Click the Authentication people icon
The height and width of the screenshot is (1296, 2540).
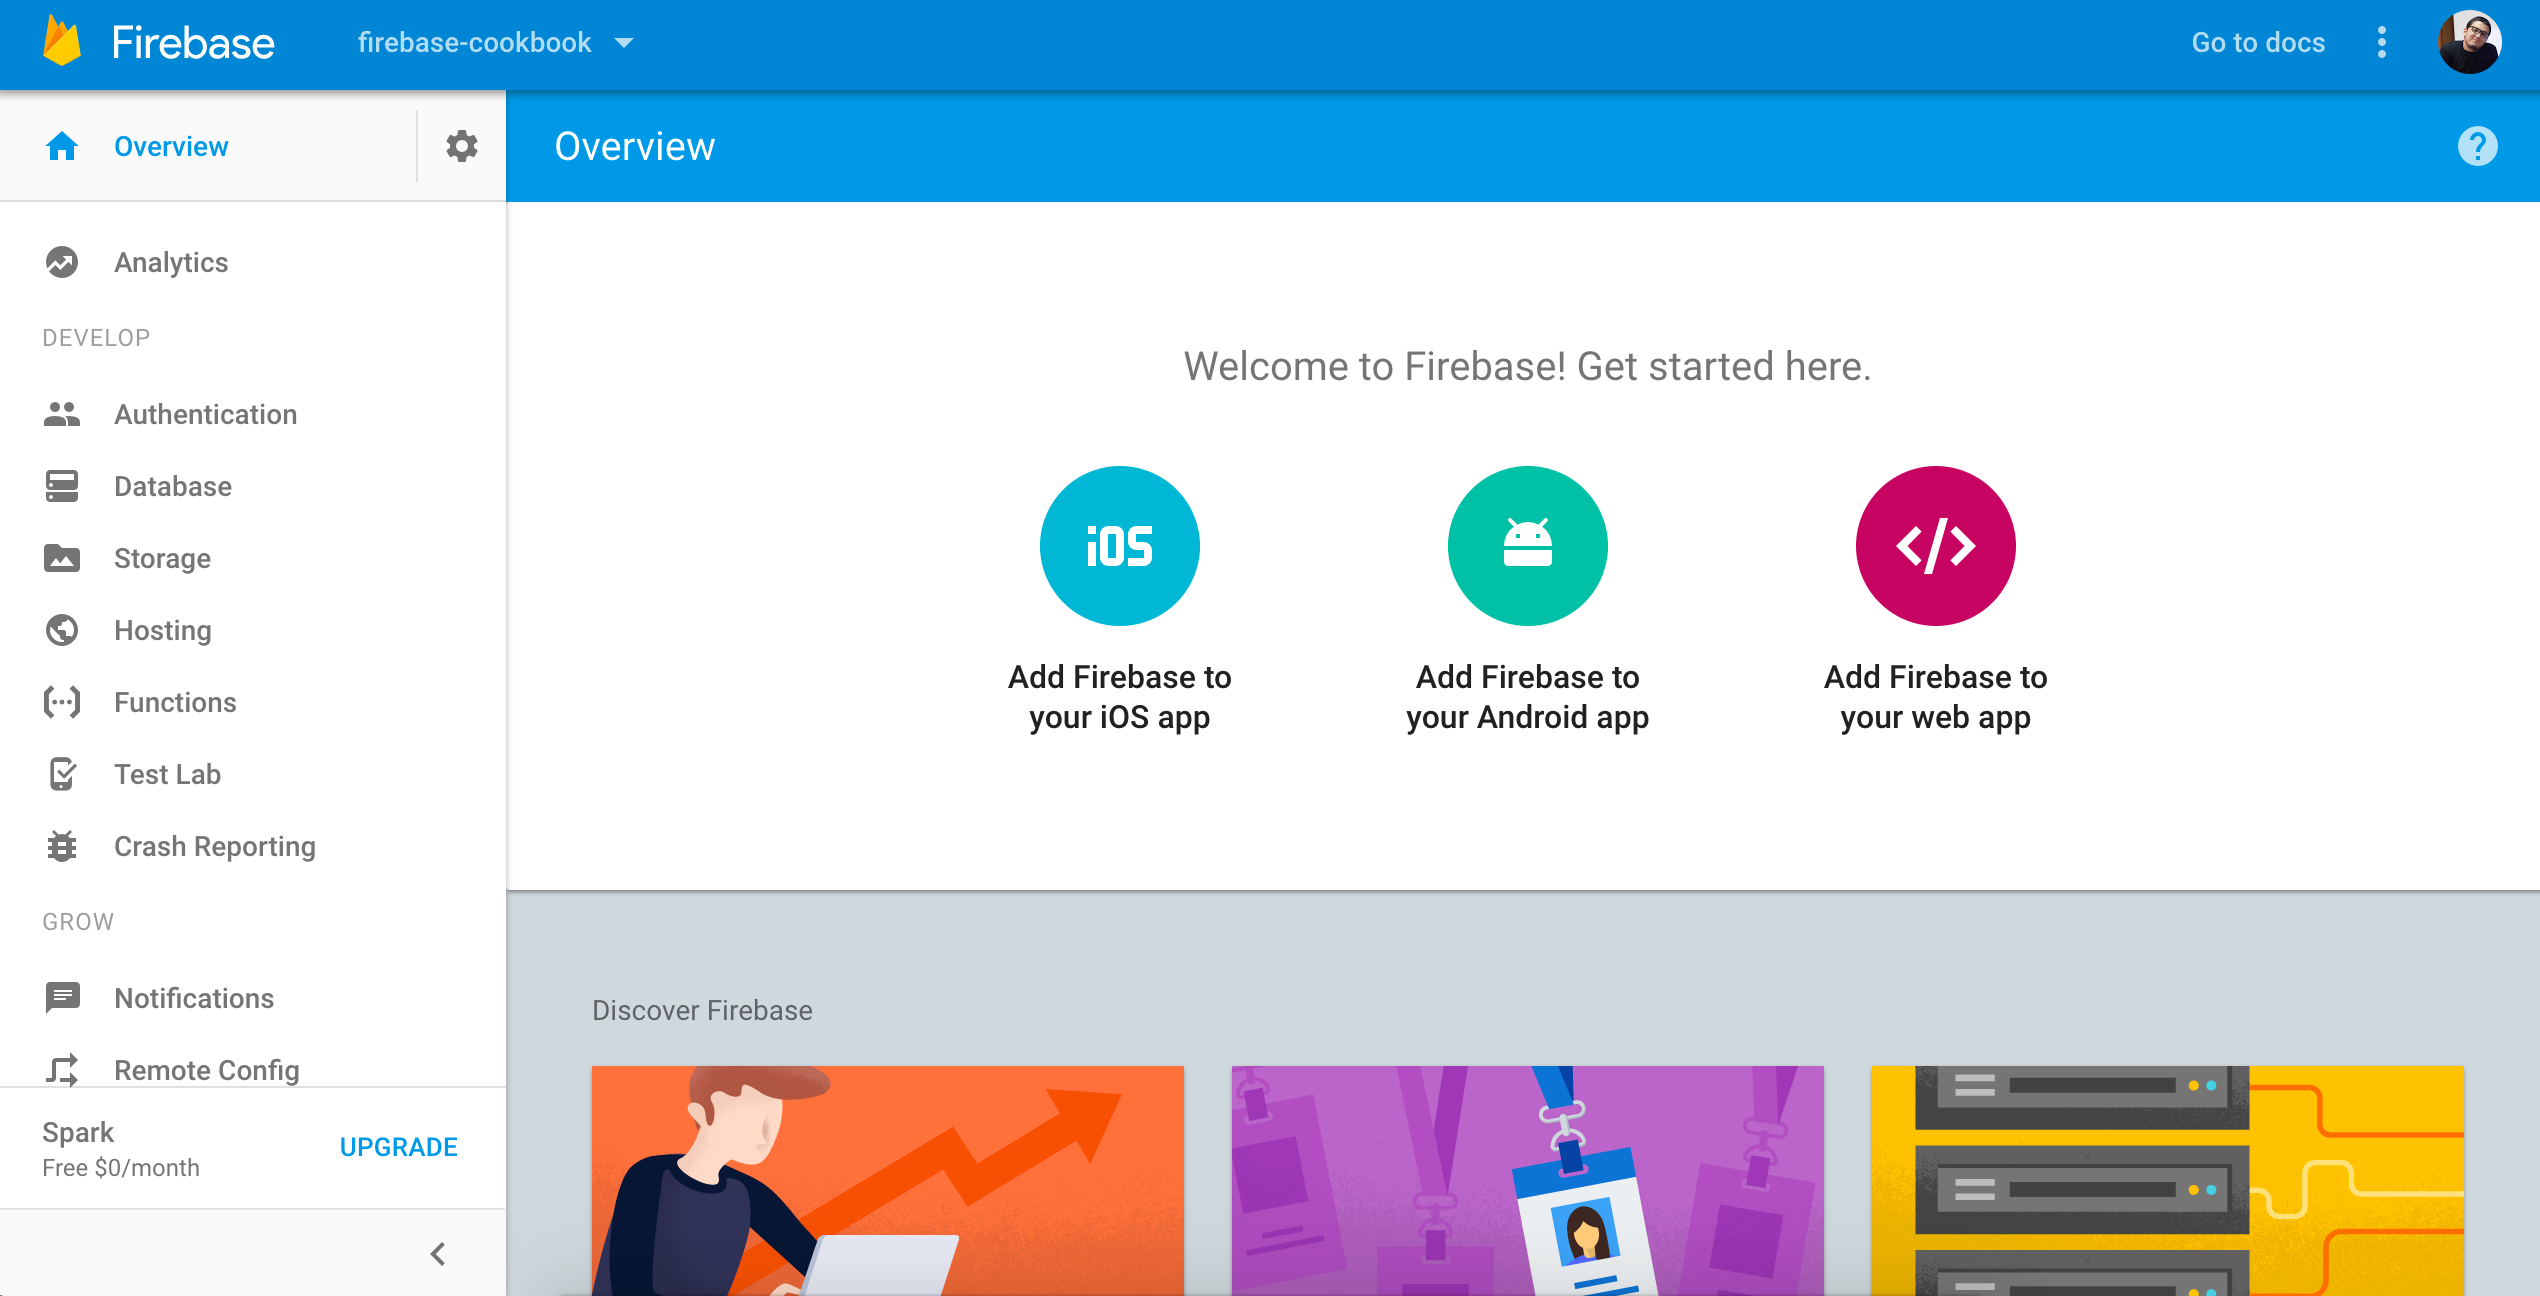click(x=62, y=414)
